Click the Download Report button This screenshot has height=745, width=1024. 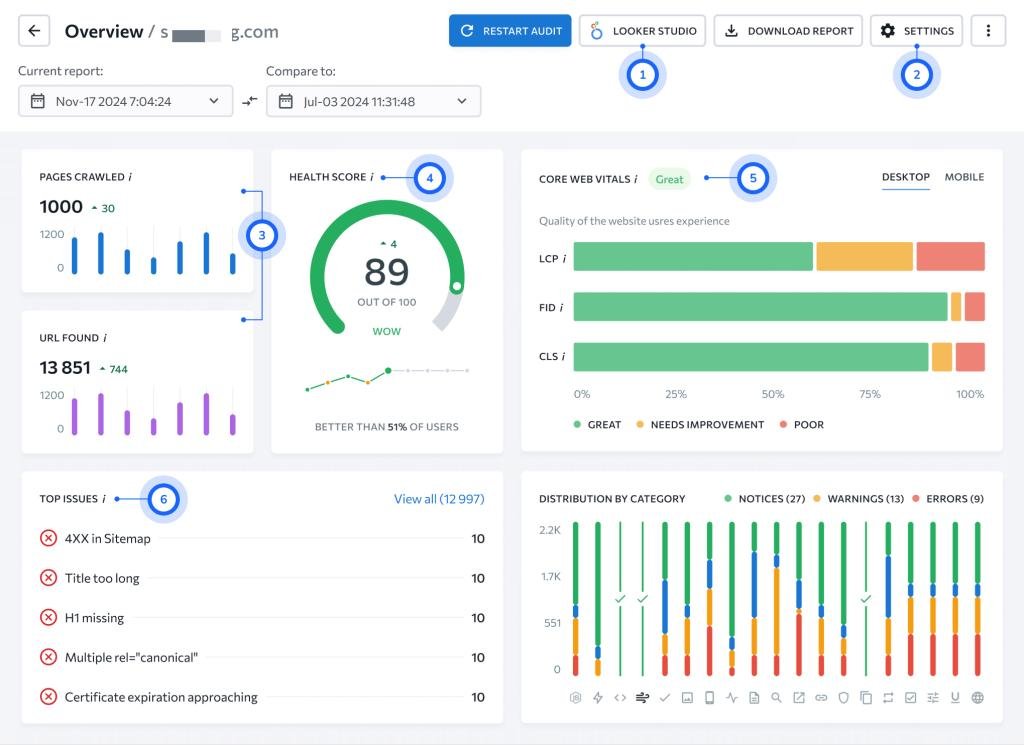click(788, 31)
